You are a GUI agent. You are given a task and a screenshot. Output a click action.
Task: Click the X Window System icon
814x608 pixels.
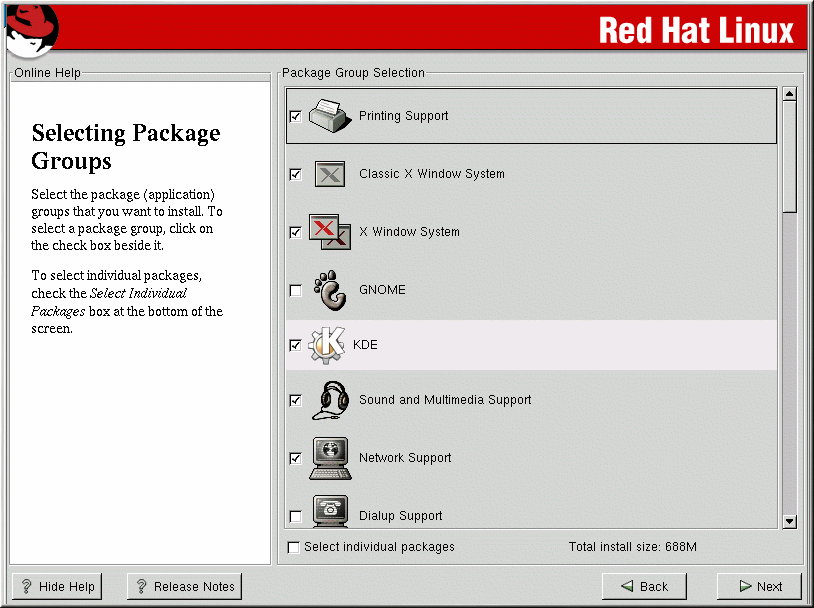329,231
